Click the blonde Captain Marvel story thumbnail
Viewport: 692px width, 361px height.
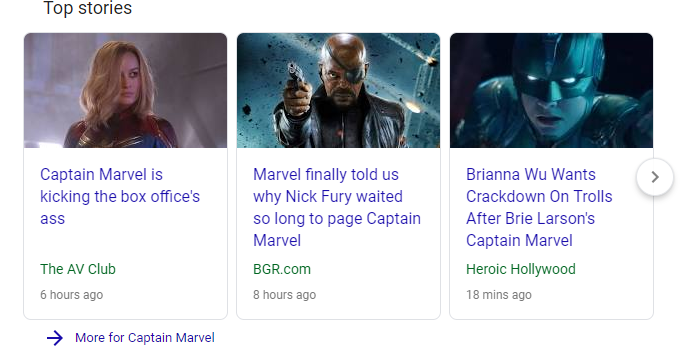(125, 90)
